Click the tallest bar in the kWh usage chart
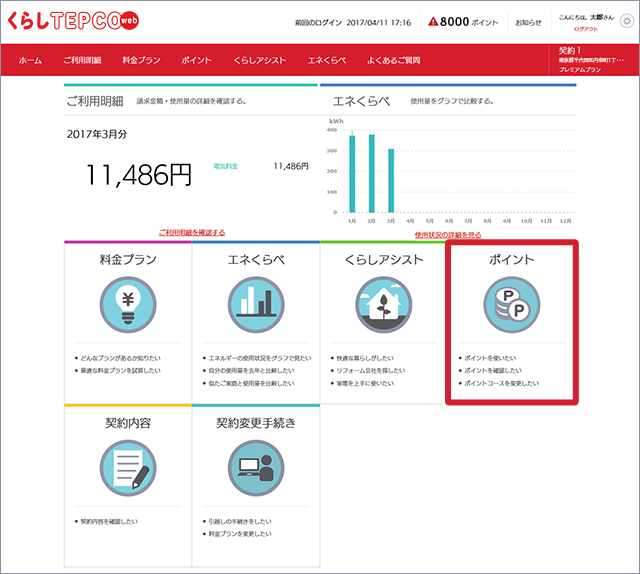640x574 pixels. pos(371,172)
